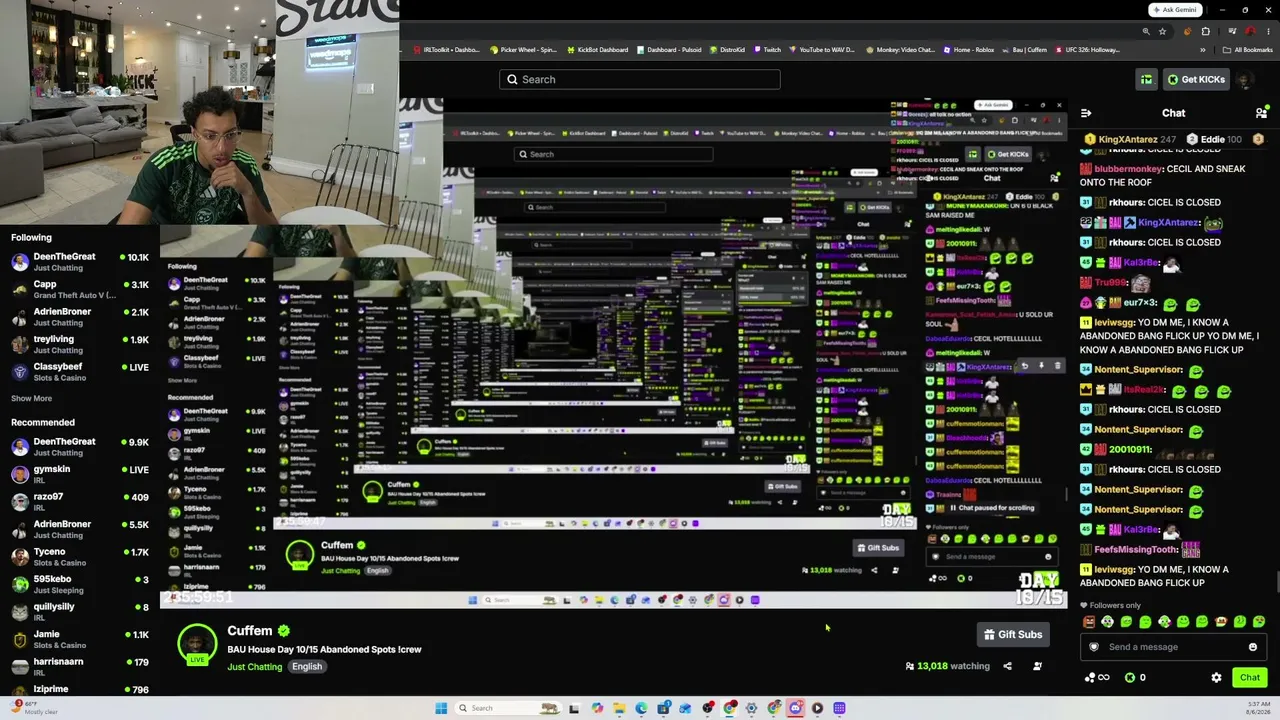
Task: Open the taskbar clock showing 5:37 AM
Action: coord(1258,708)
